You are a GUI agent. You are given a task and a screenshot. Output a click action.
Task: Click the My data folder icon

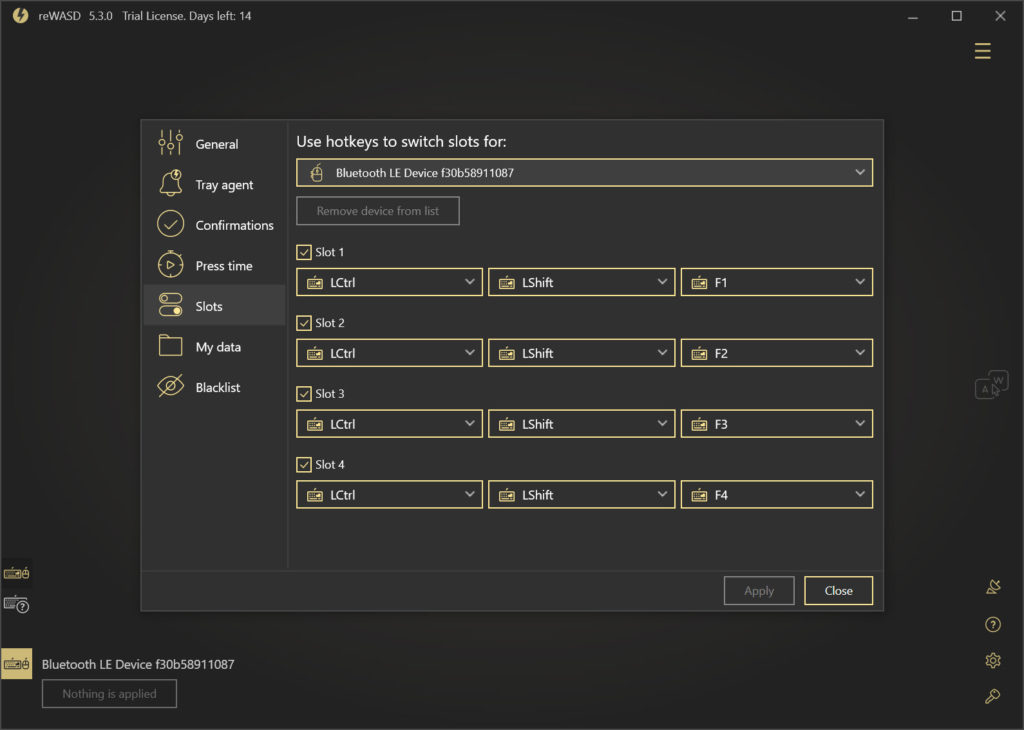(x=170, y=345)
